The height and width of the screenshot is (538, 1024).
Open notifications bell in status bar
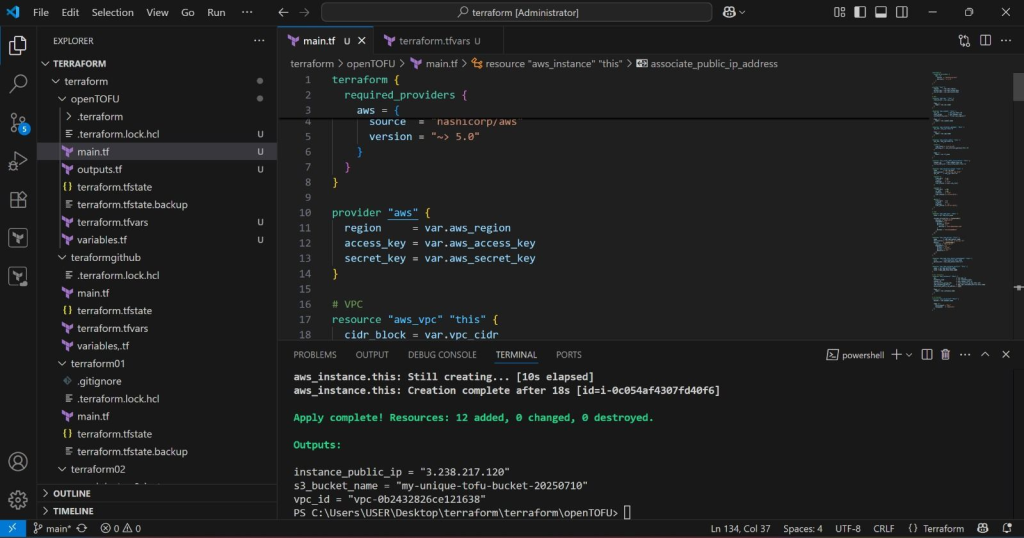pos(1006,528)
